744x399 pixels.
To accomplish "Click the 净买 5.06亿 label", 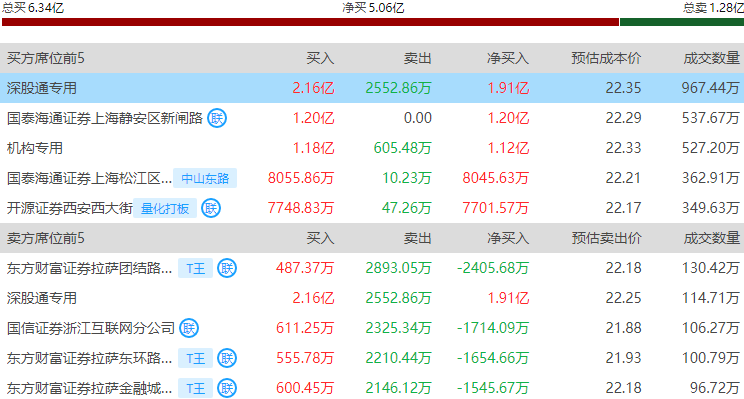I will (373, 8).
